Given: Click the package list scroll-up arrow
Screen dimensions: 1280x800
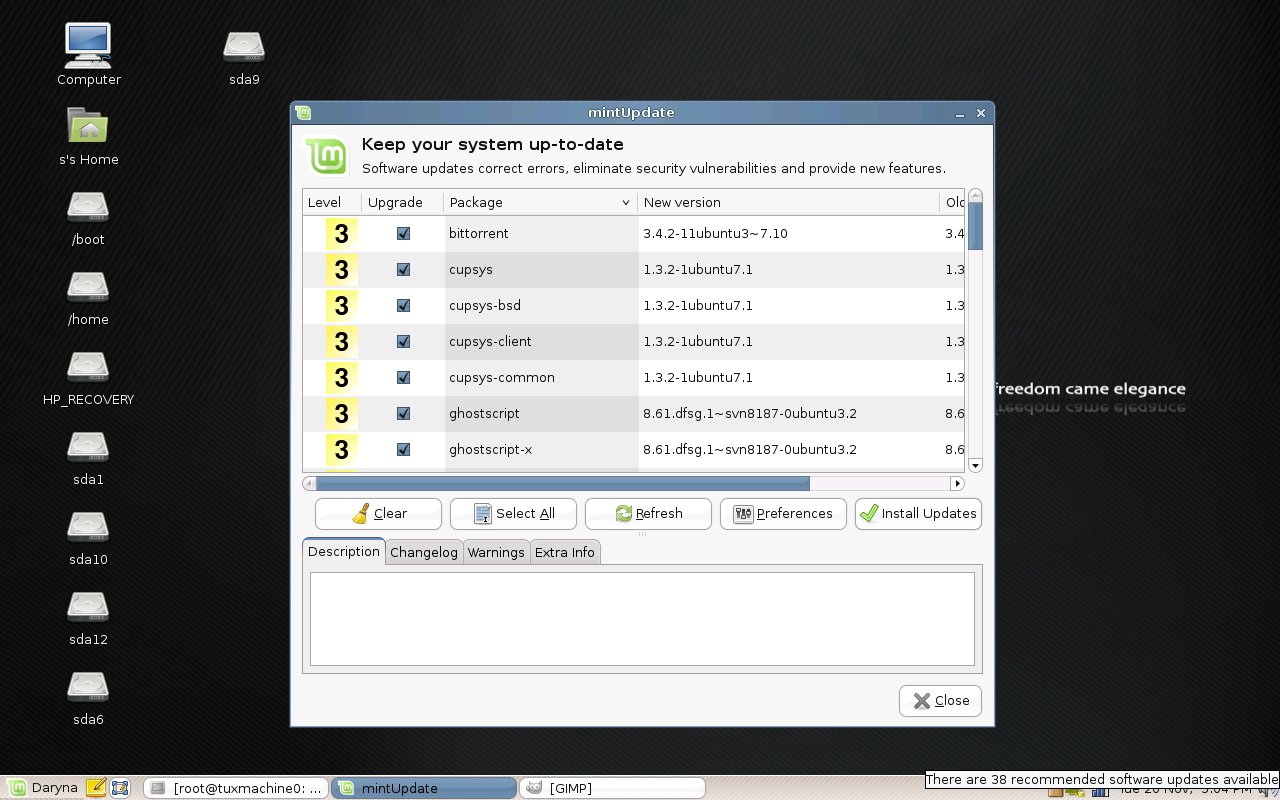Looking at the screenshot, I should coord(976,196).
